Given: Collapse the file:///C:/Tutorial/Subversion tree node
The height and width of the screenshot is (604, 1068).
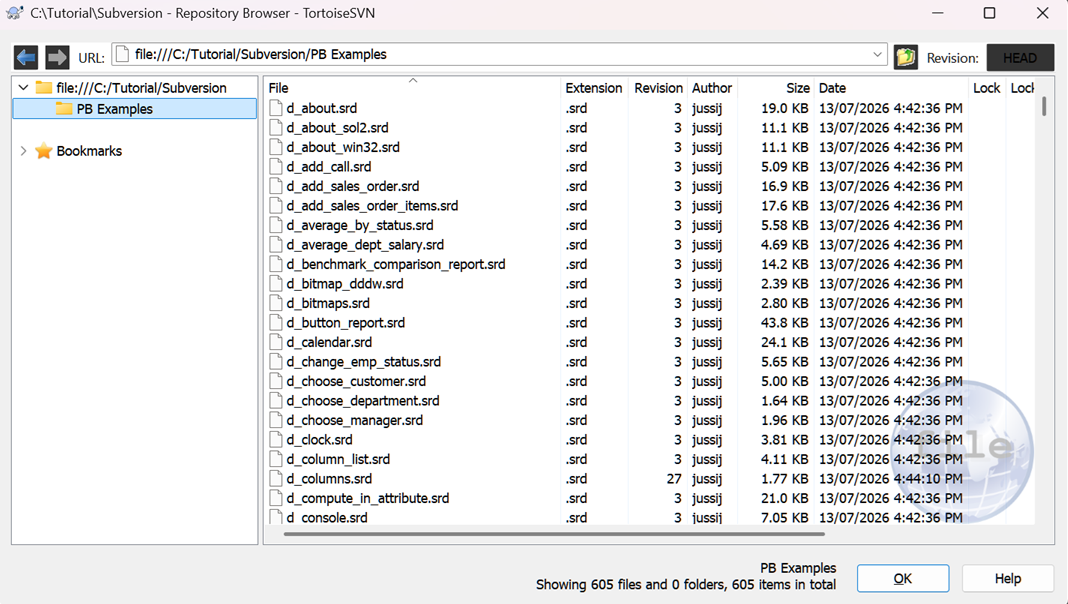Looking at the screenshot, I should (23, 87).
